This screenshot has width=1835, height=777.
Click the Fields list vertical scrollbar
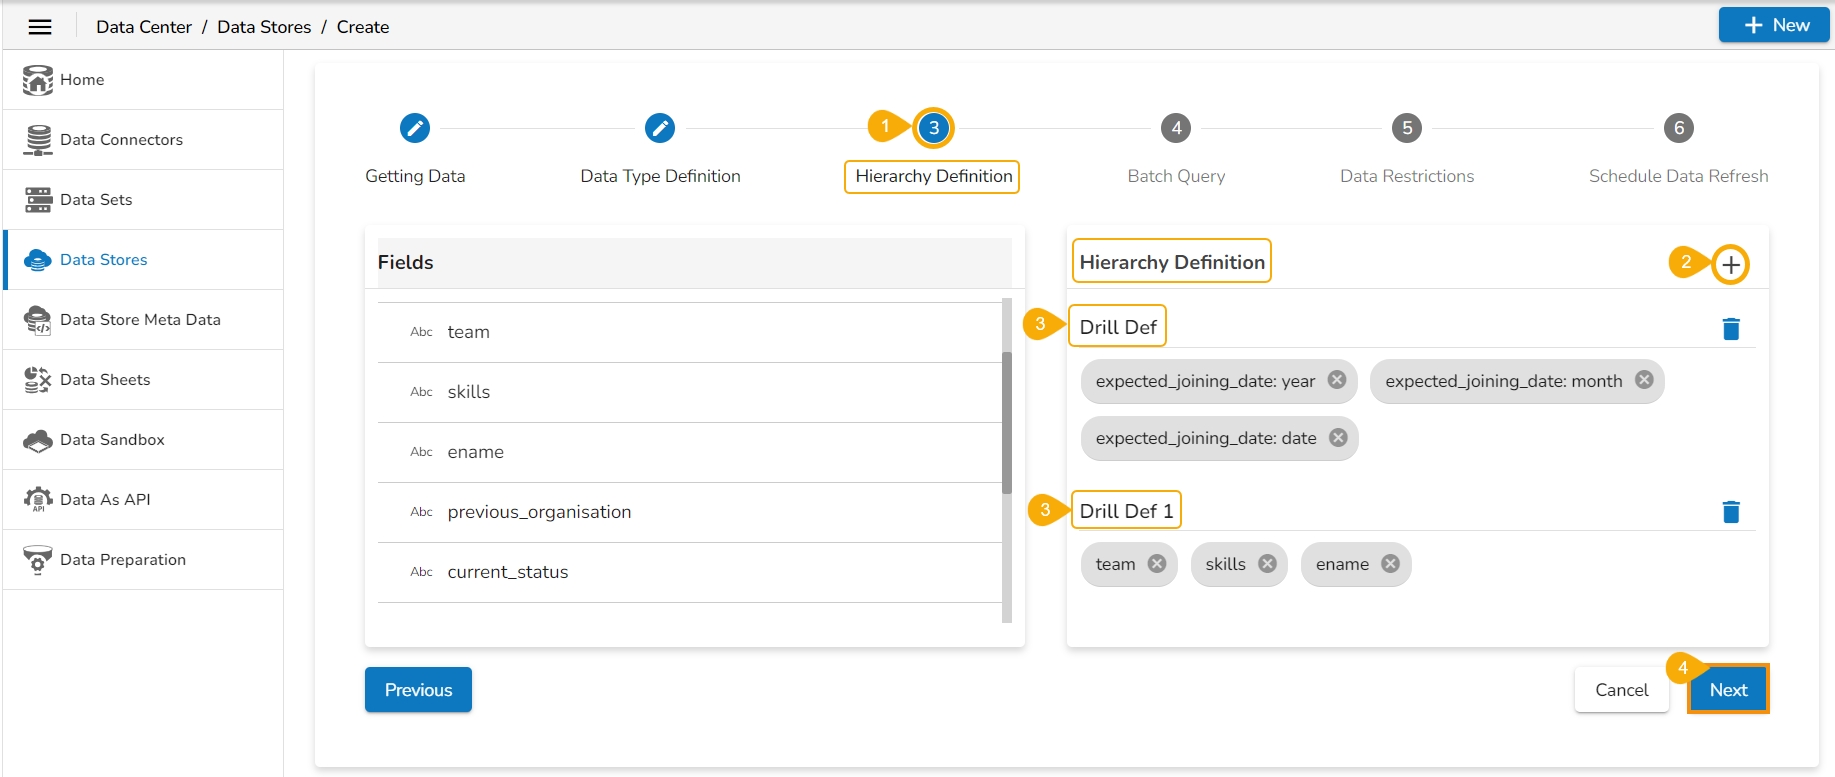click(1007, 422)
